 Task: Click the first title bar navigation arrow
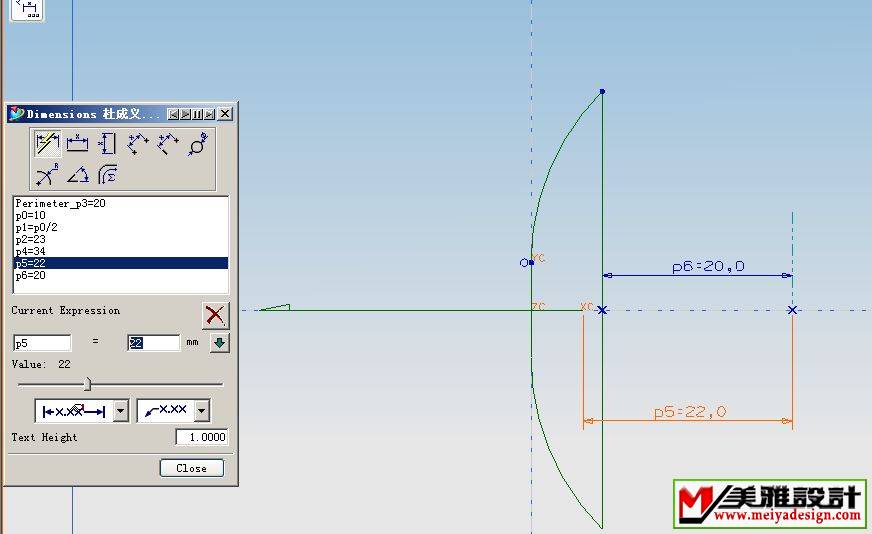point(173,114)
